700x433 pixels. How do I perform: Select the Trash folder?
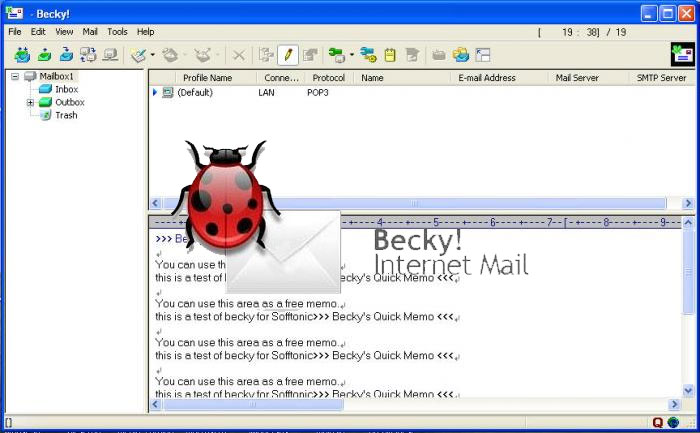click(66, 115)
